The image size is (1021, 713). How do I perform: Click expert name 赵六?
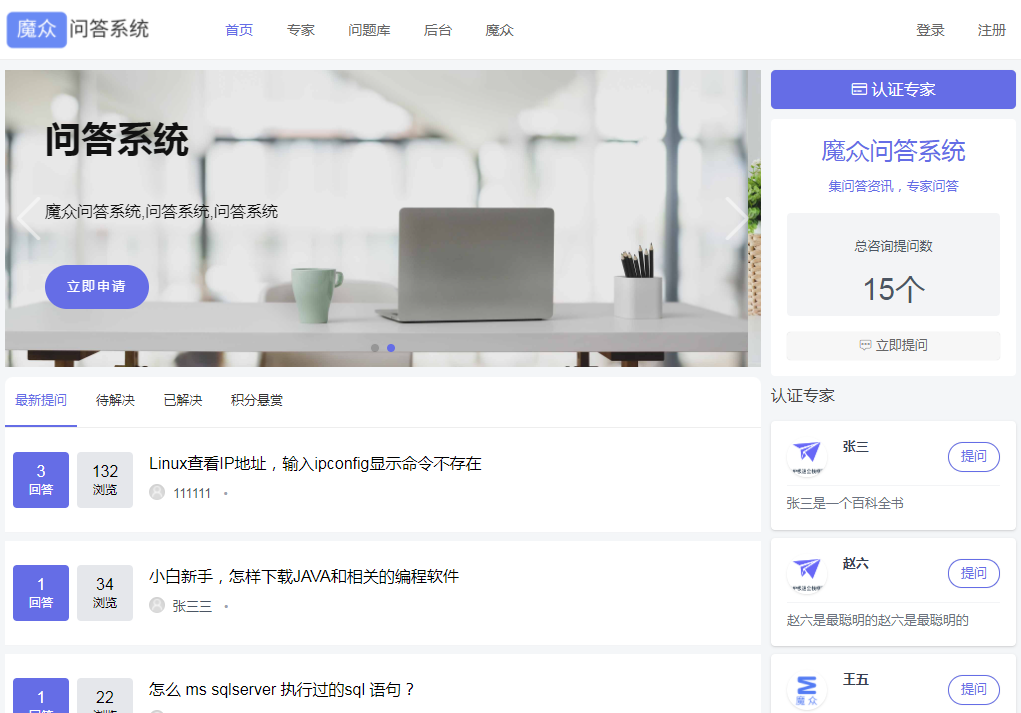coord(856,563)
